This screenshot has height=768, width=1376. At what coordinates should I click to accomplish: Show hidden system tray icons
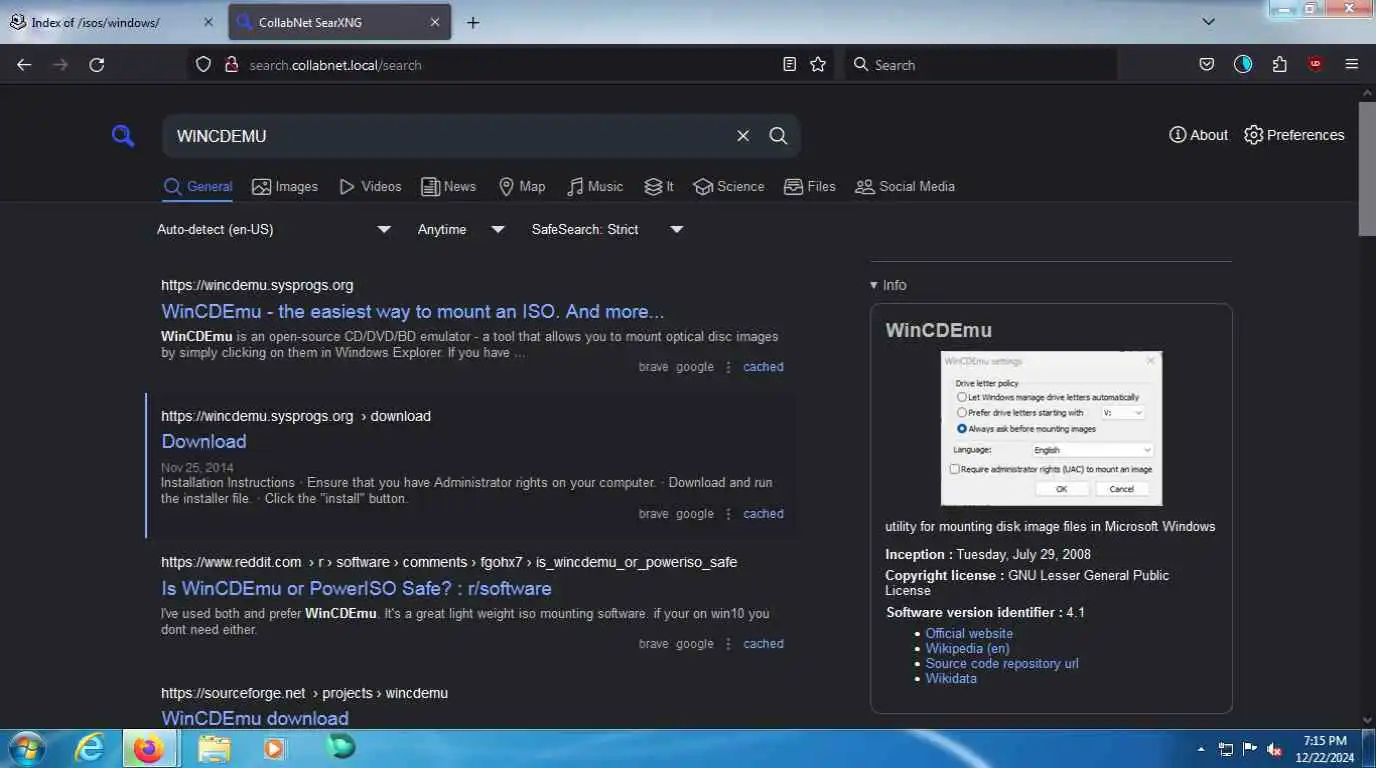point(1201,749)
